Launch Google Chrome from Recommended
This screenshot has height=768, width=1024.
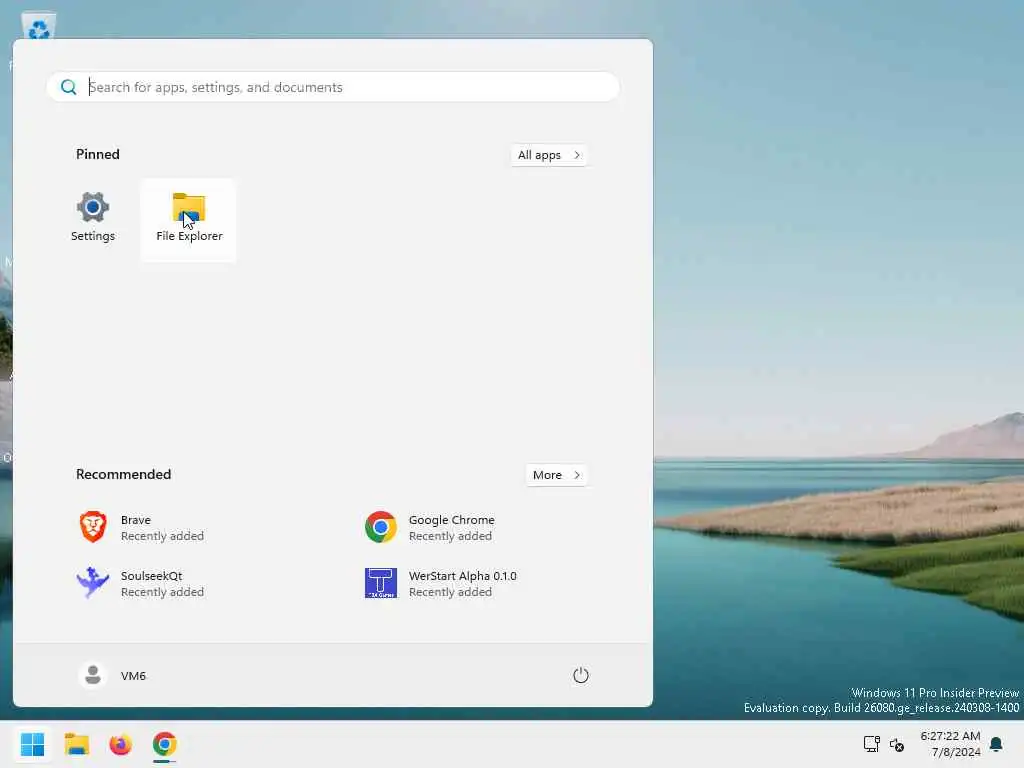(x=430, y=527)
